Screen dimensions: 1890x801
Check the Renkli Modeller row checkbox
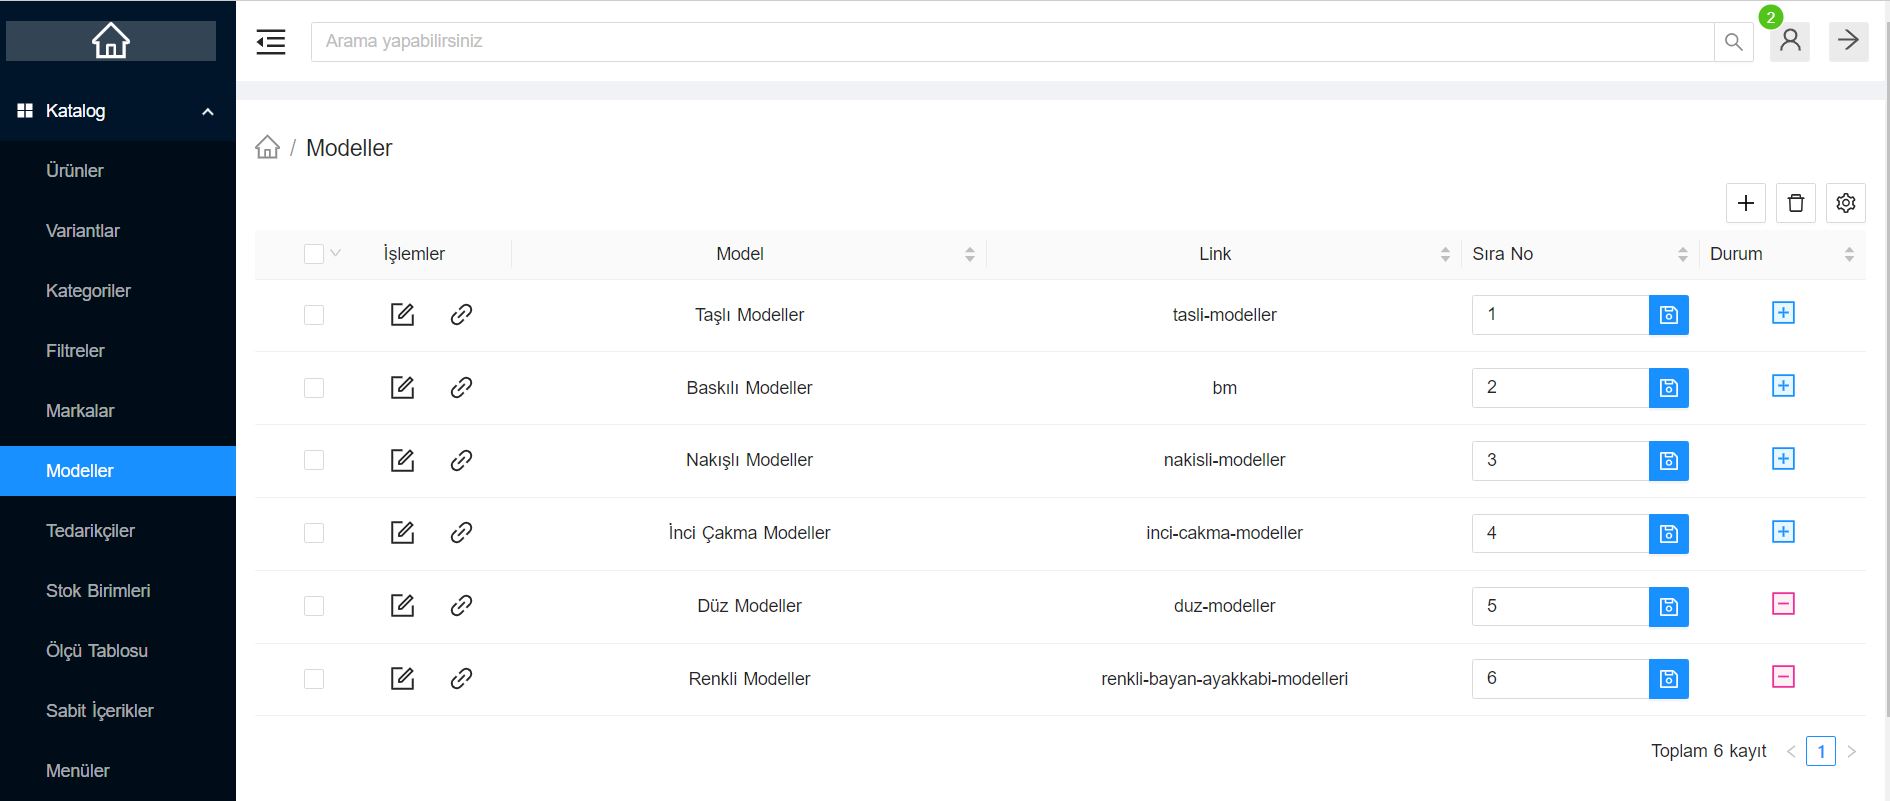click(x=314, y=679)
